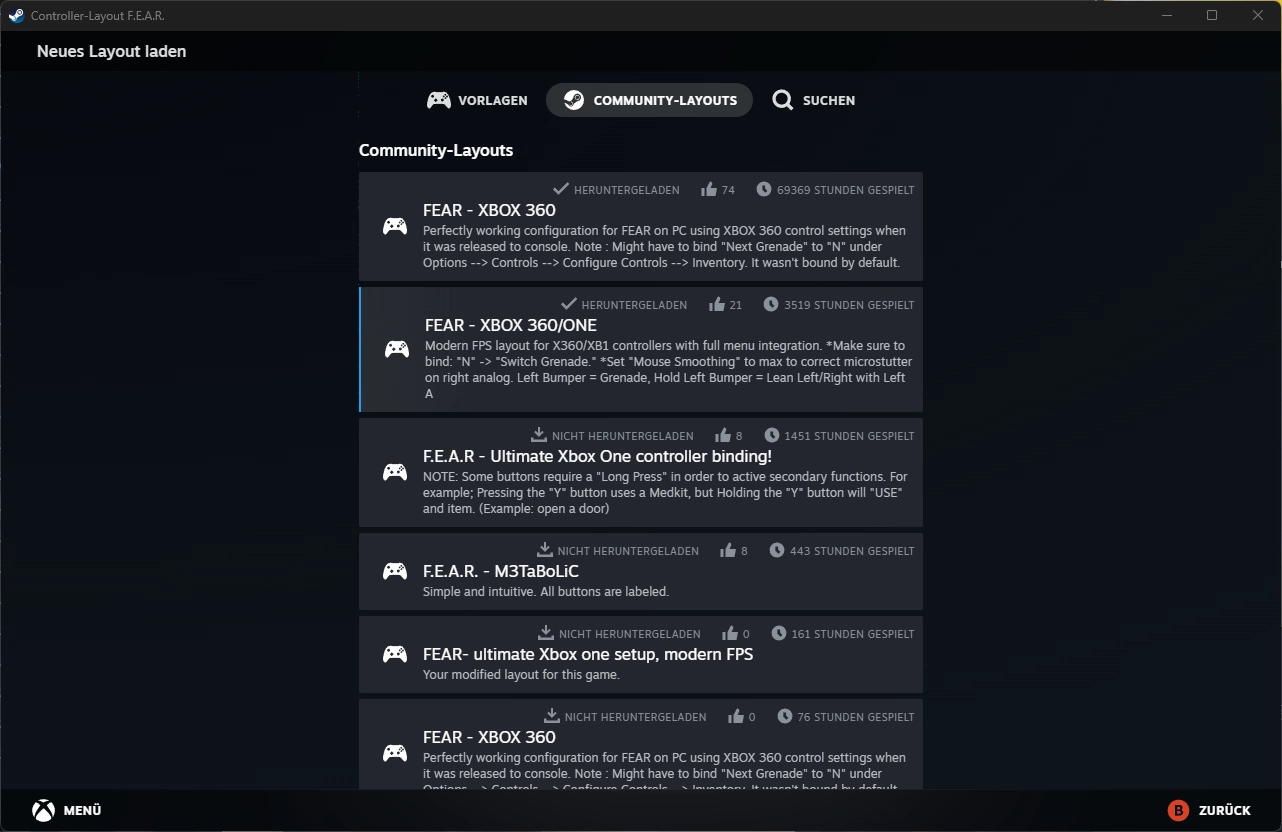Screen dimensions: 1282x832
Task: Click the controller icon of modern FPS setup
Action: (x=395, y=654)
